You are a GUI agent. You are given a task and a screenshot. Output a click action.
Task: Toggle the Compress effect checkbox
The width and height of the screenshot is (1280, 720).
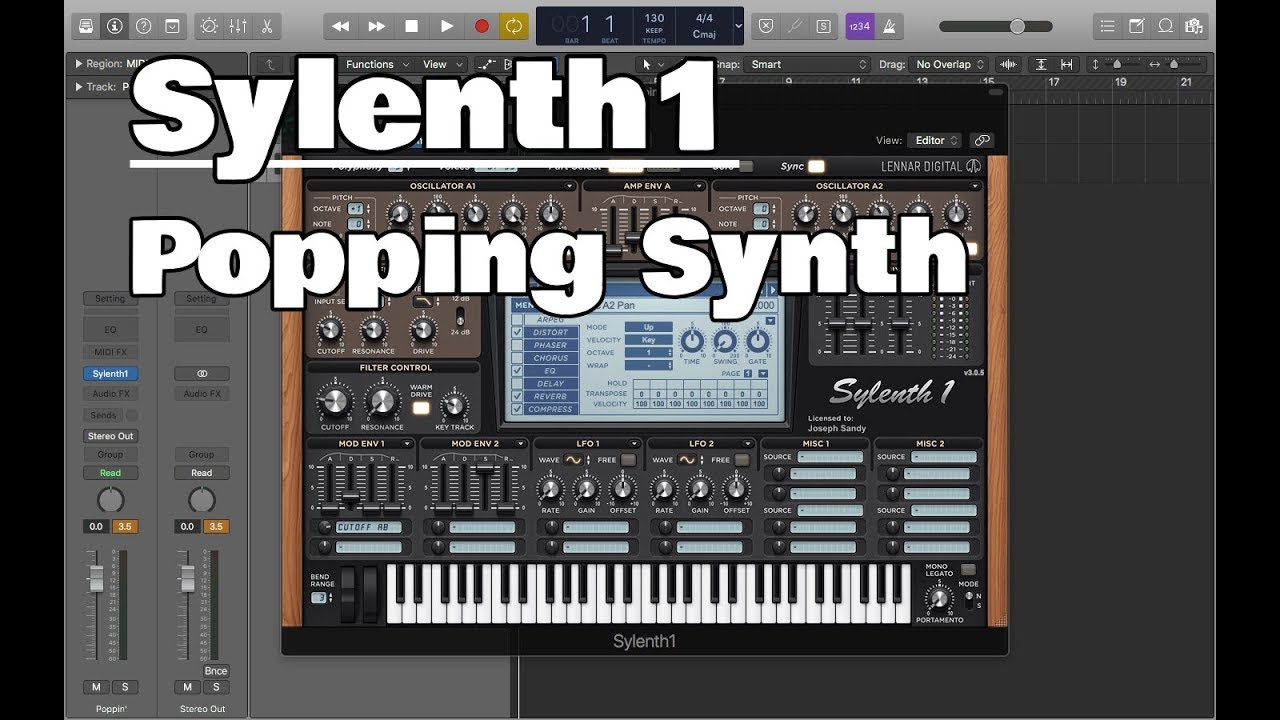[x=517, y=409]
